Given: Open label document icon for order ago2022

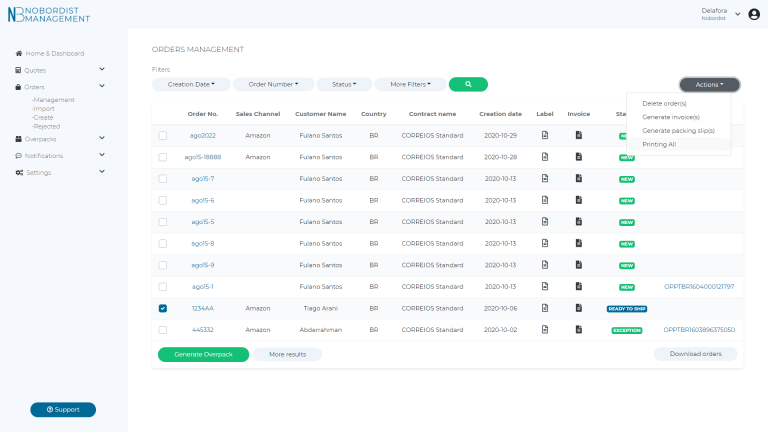Looking at the screenshot, I should click(x=545, y=135).
